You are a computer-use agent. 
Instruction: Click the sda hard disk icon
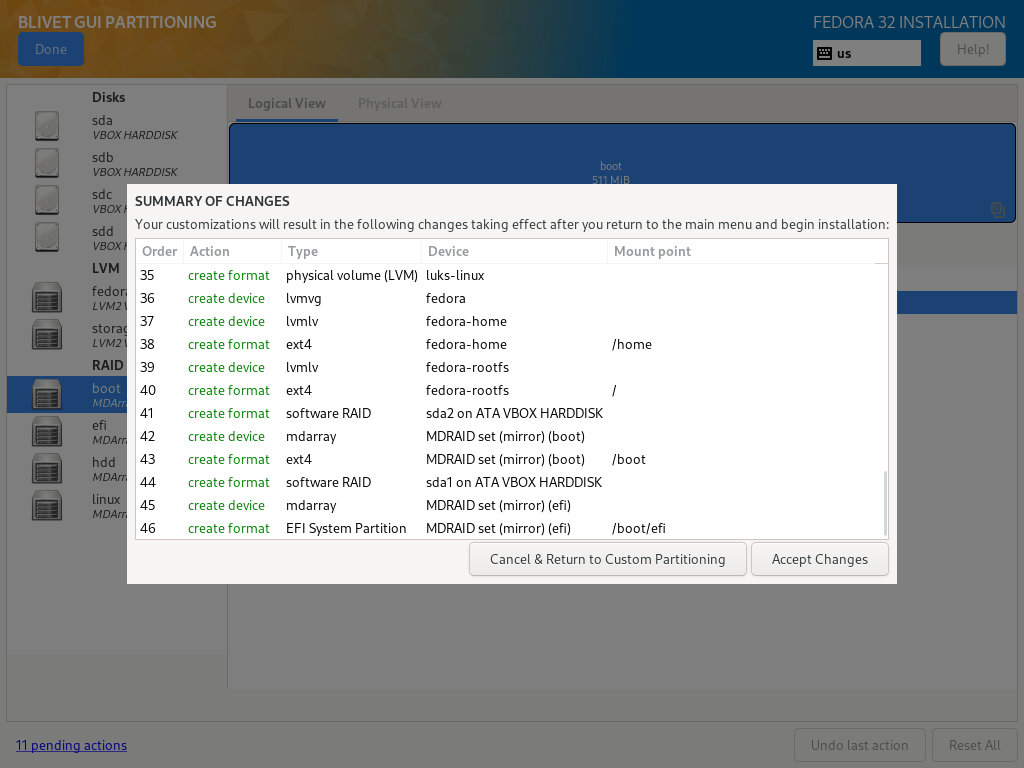(x=47, y=126)
